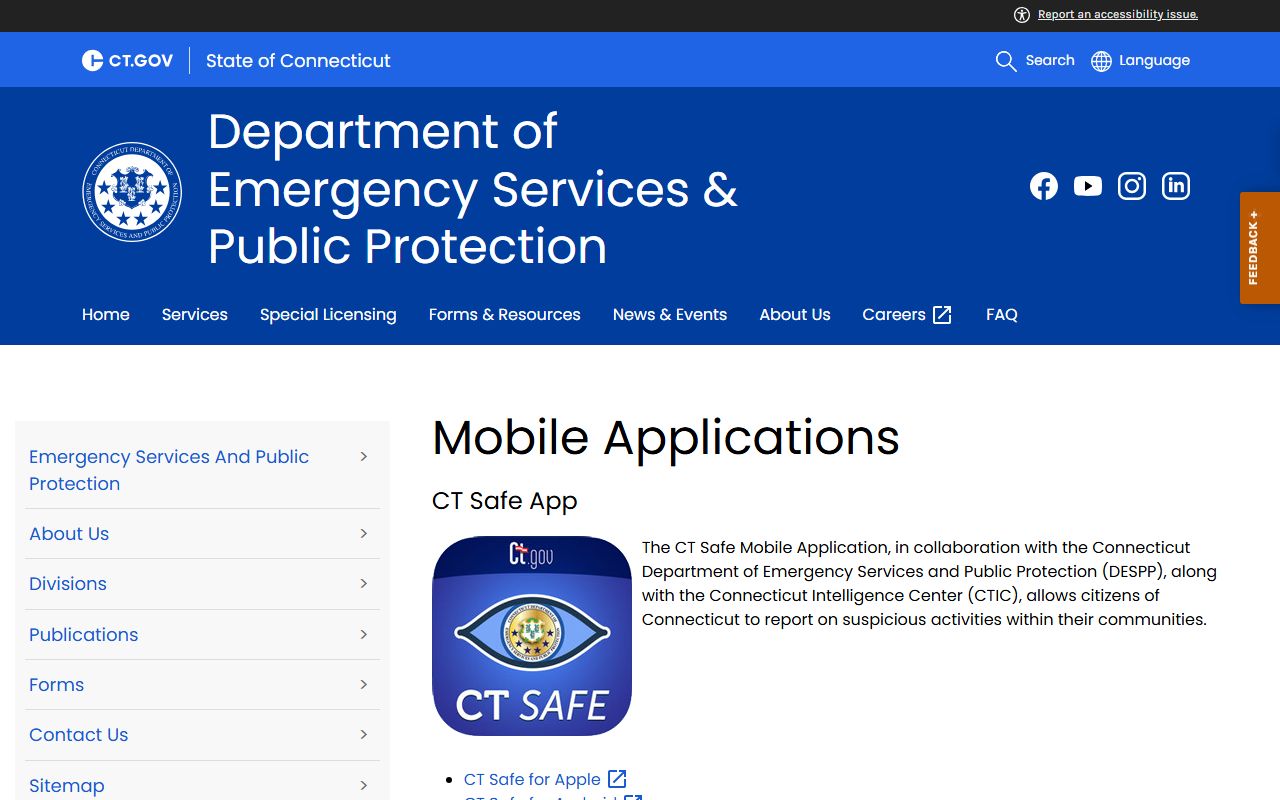The height and width of the screenshot is (800, 1280).
Task: Open News & Events menu
Action: [670, 315]
